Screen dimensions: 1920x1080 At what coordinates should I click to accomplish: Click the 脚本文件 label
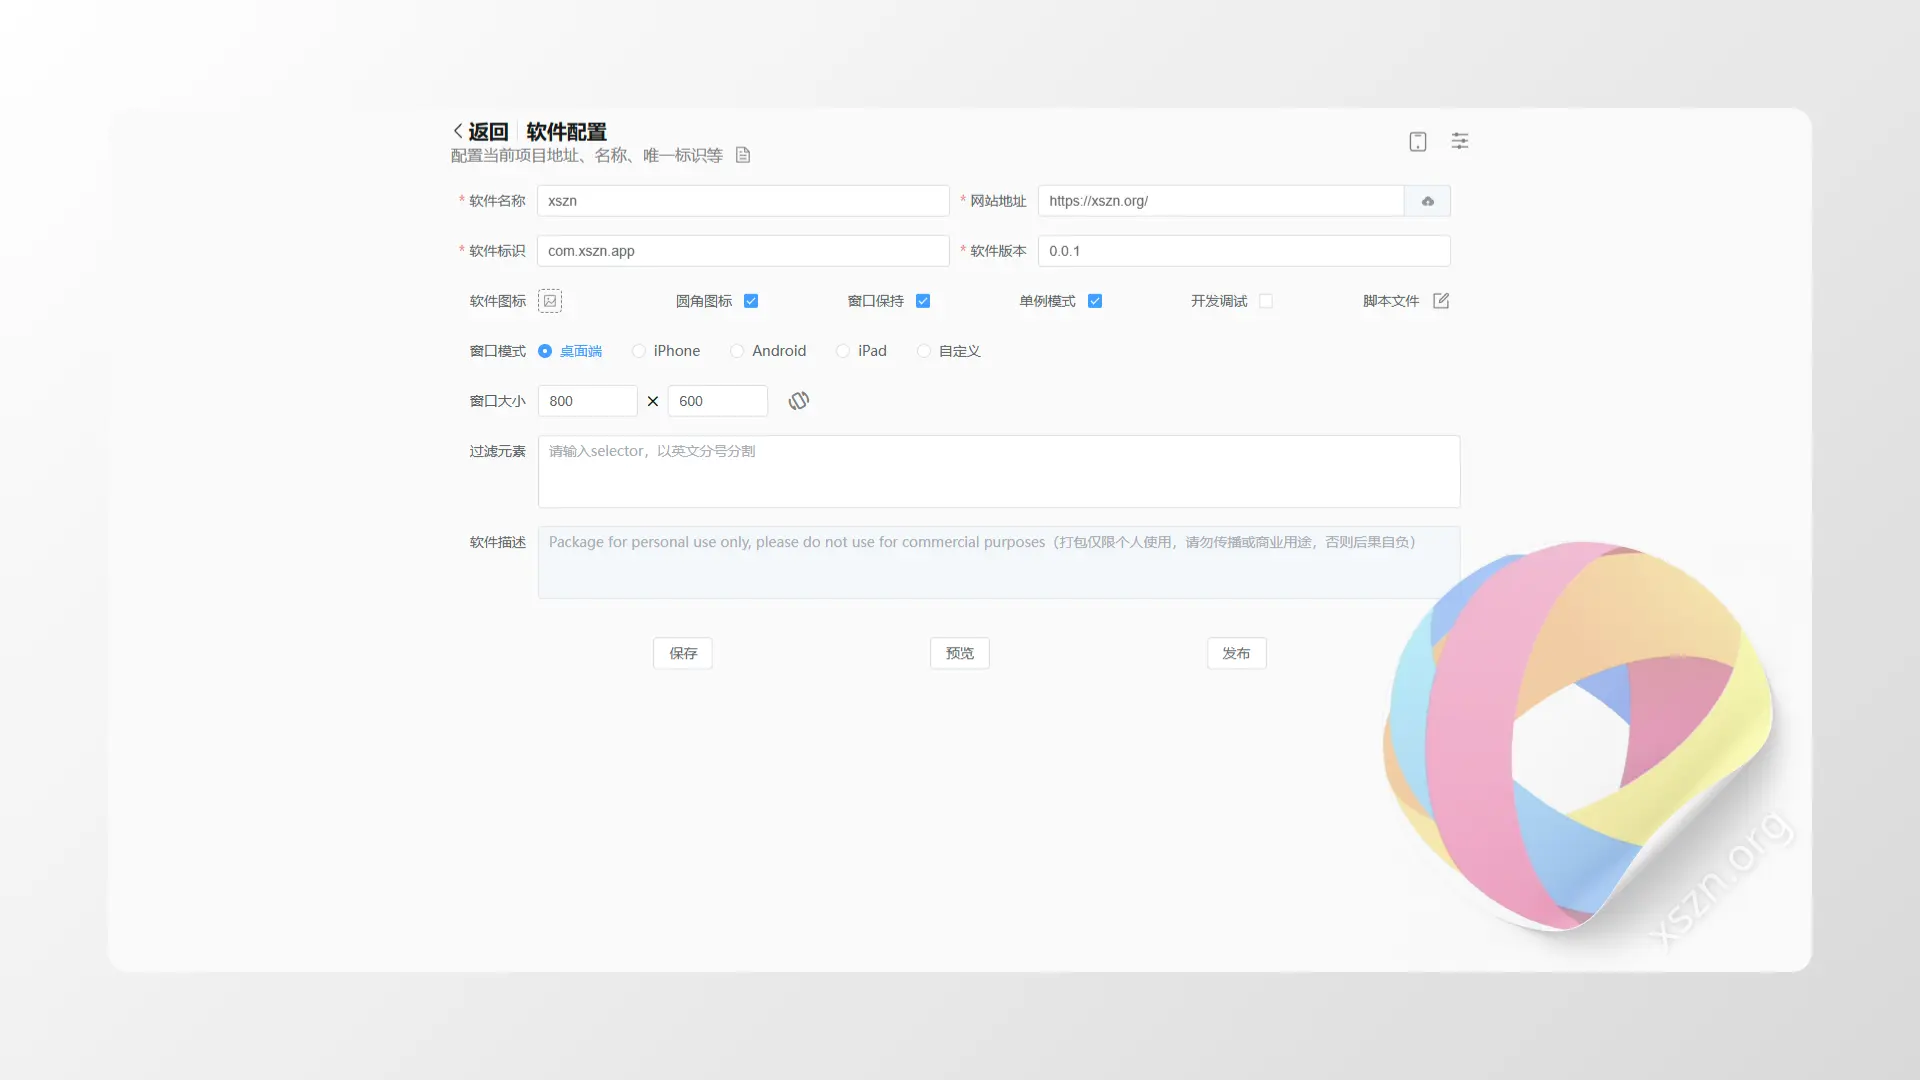tap(1391, 301)
